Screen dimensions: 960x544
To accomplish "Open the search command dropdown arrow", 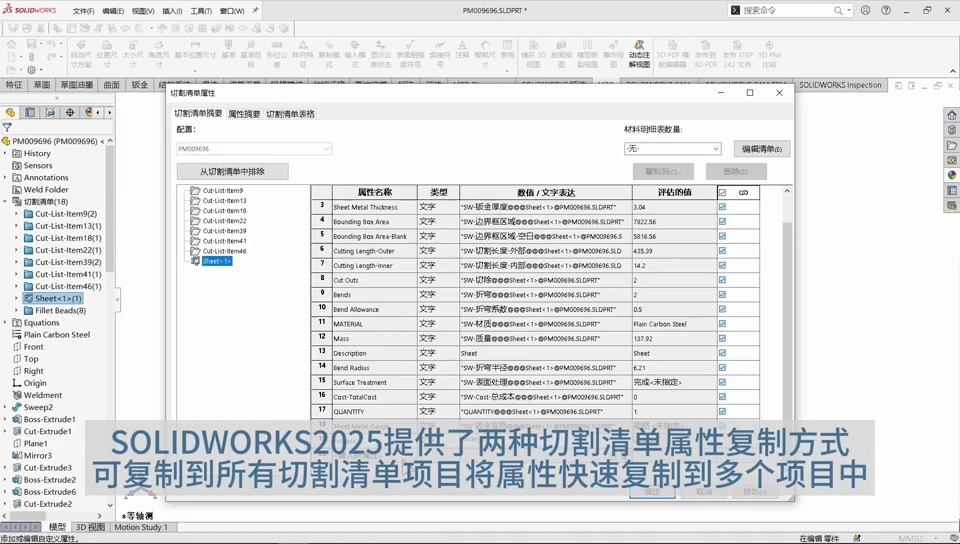I will click(849, 10).
